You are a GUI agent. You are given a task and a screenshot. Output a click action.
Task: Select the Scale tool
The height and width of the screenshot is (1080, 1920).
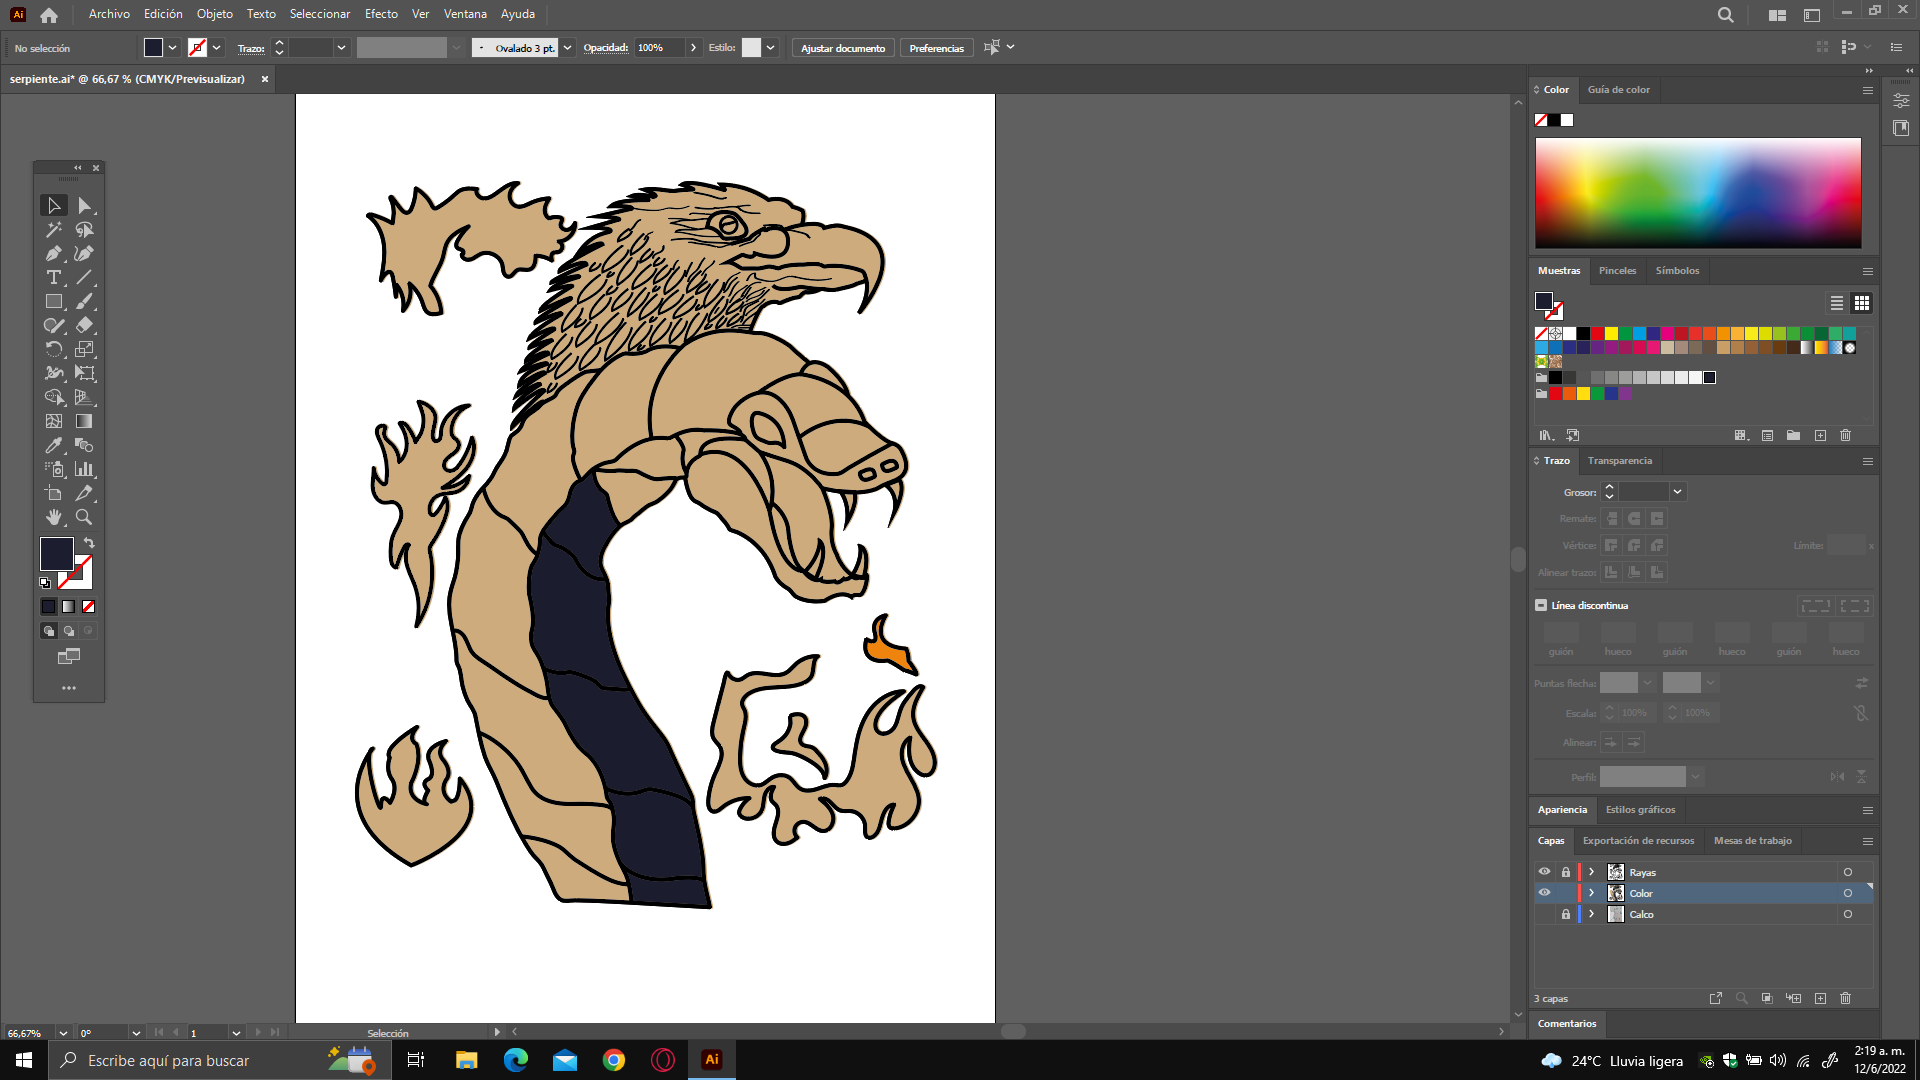click(x=85, y=350)
